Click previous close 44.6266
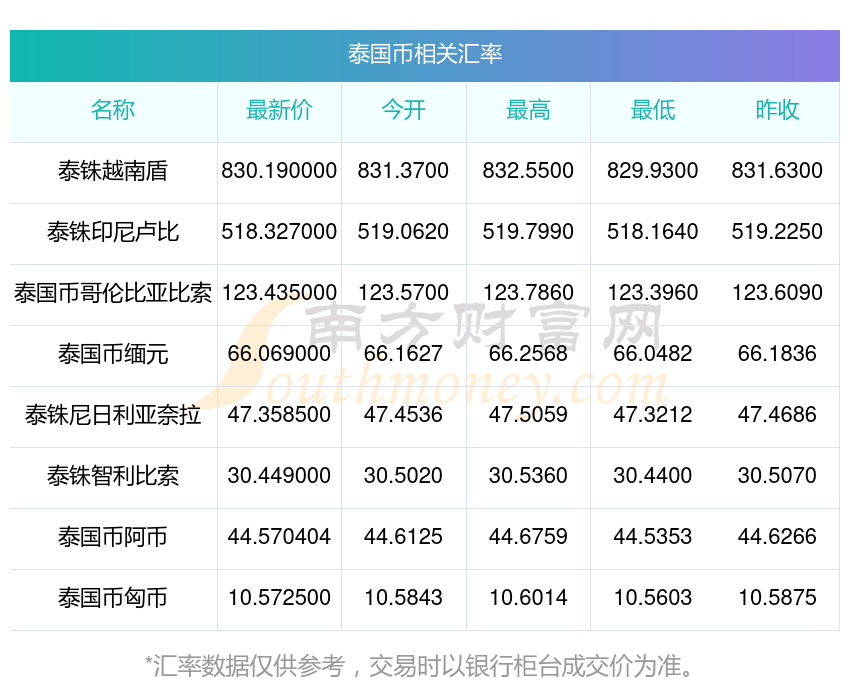 point(777,537)
